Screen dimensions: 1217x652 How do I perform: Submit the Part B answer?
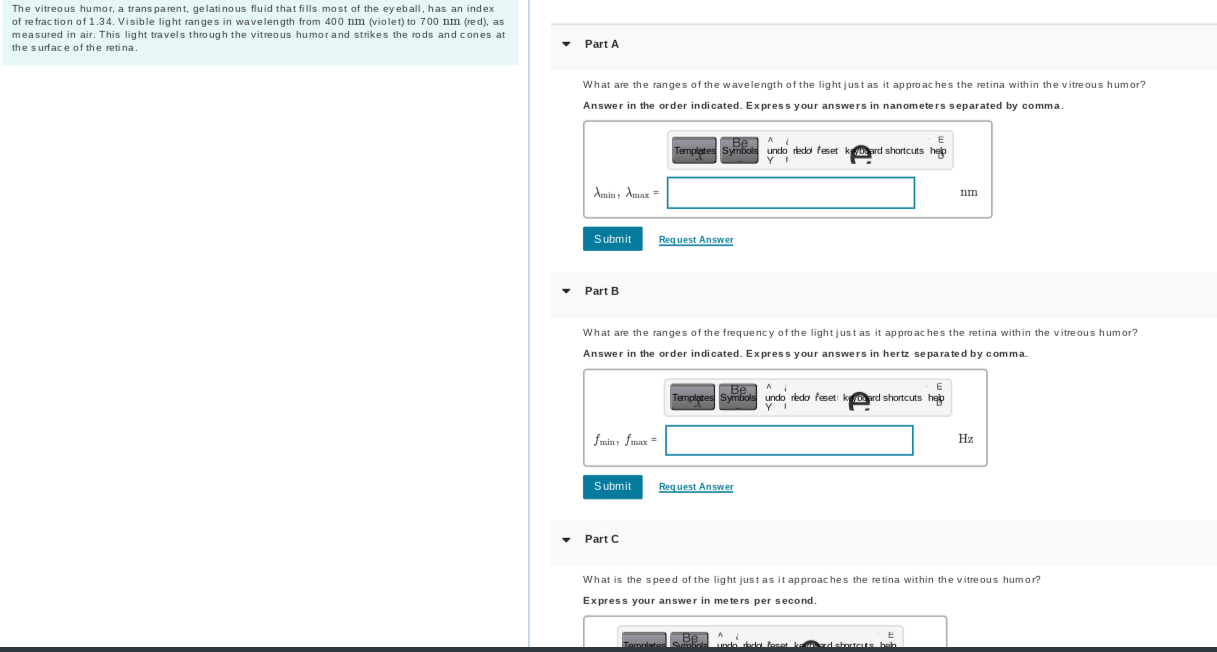(x=613, y=487)
